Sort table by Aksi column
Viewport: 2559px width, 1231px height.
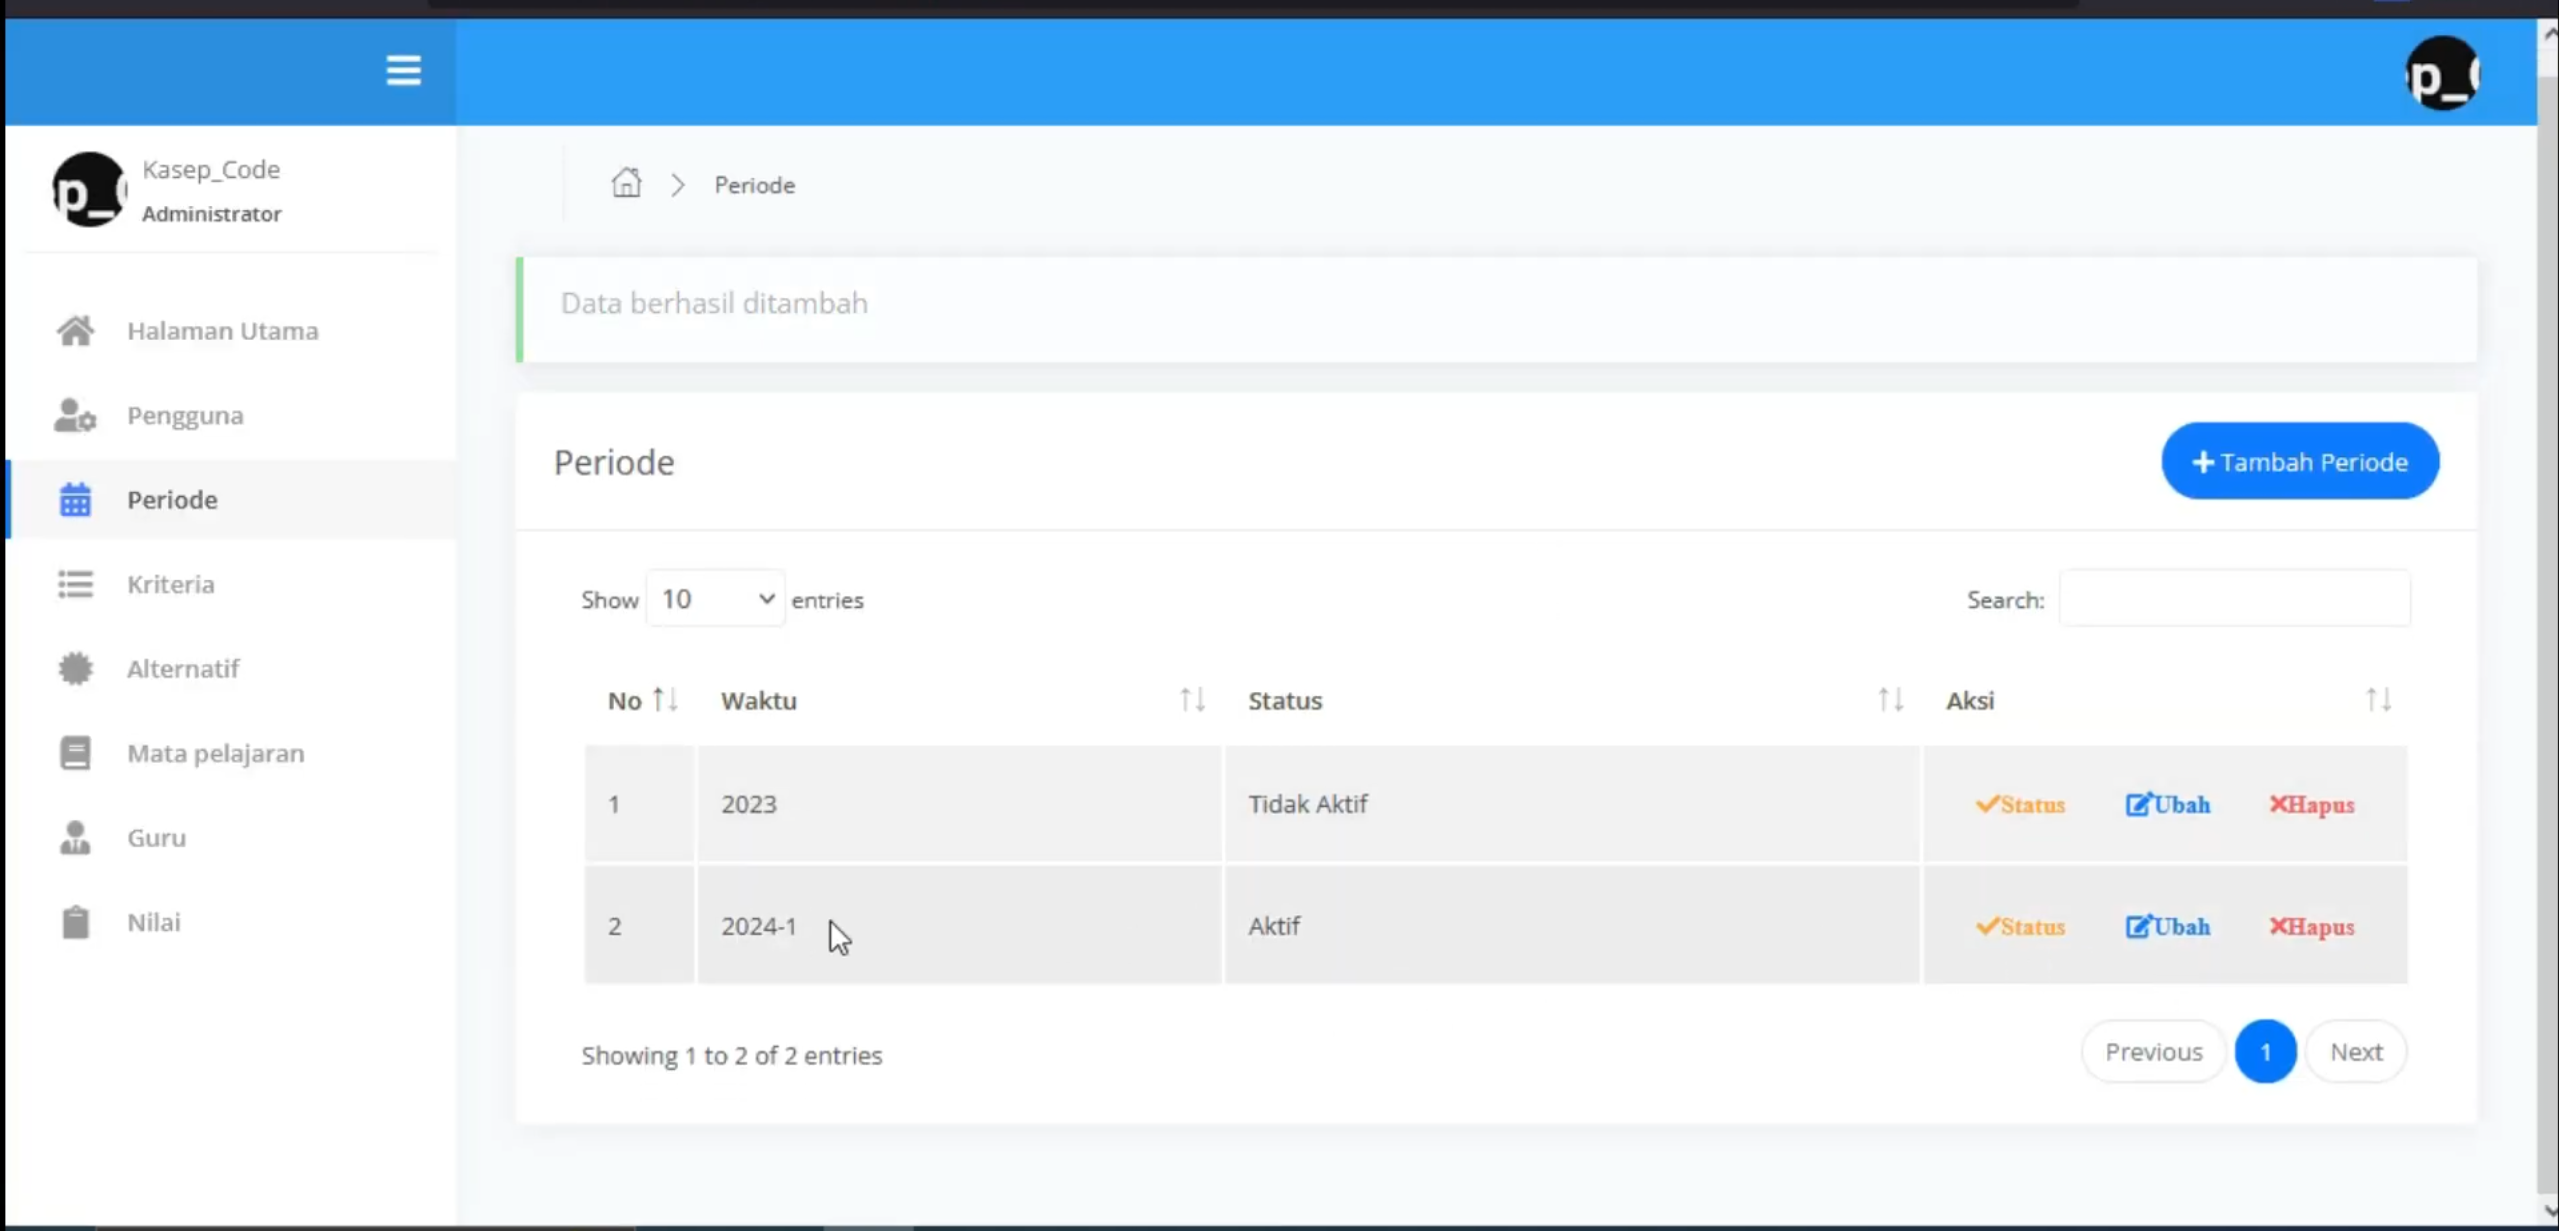(2165, 700)
